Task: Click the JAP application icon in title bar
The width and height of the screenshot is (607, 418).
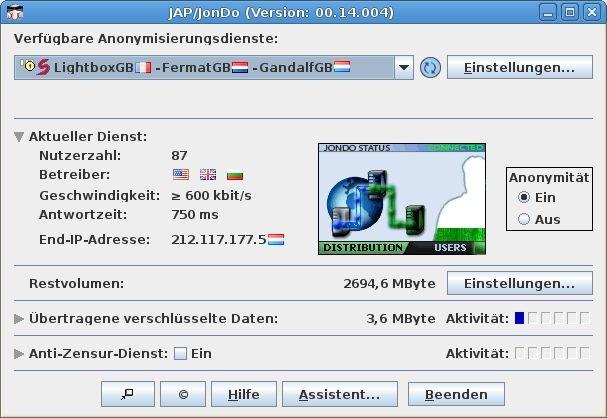Action: point(15,12)
